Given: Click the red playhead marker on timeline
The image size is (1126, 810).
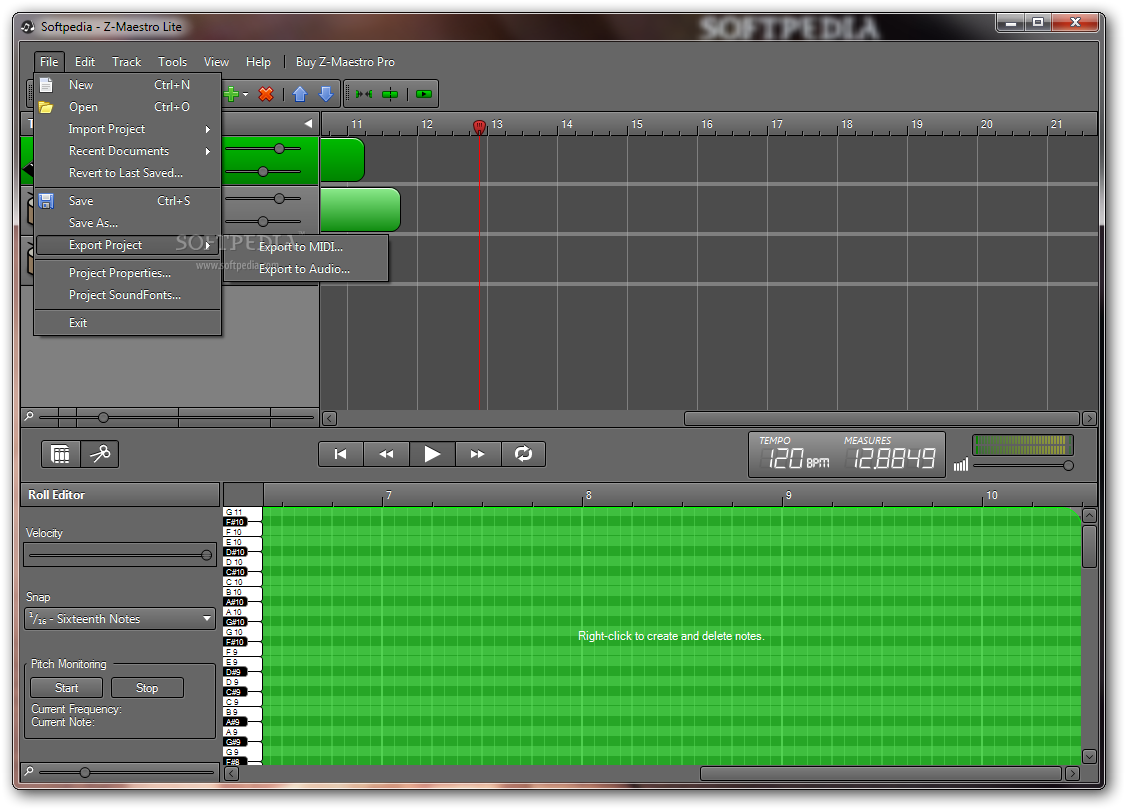Looking at the screenshot, I should pos(480,127).
